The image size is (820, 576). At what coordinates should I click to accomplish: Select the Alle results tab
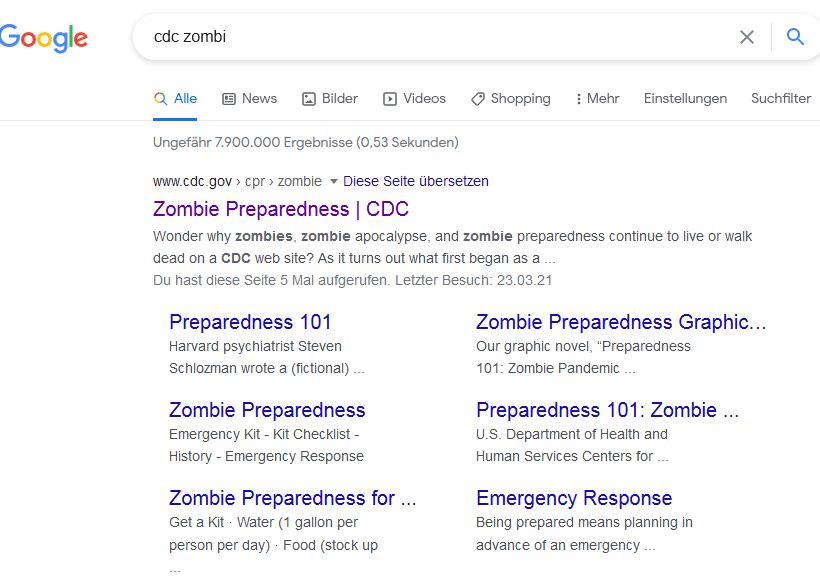(x=176, y=98)
